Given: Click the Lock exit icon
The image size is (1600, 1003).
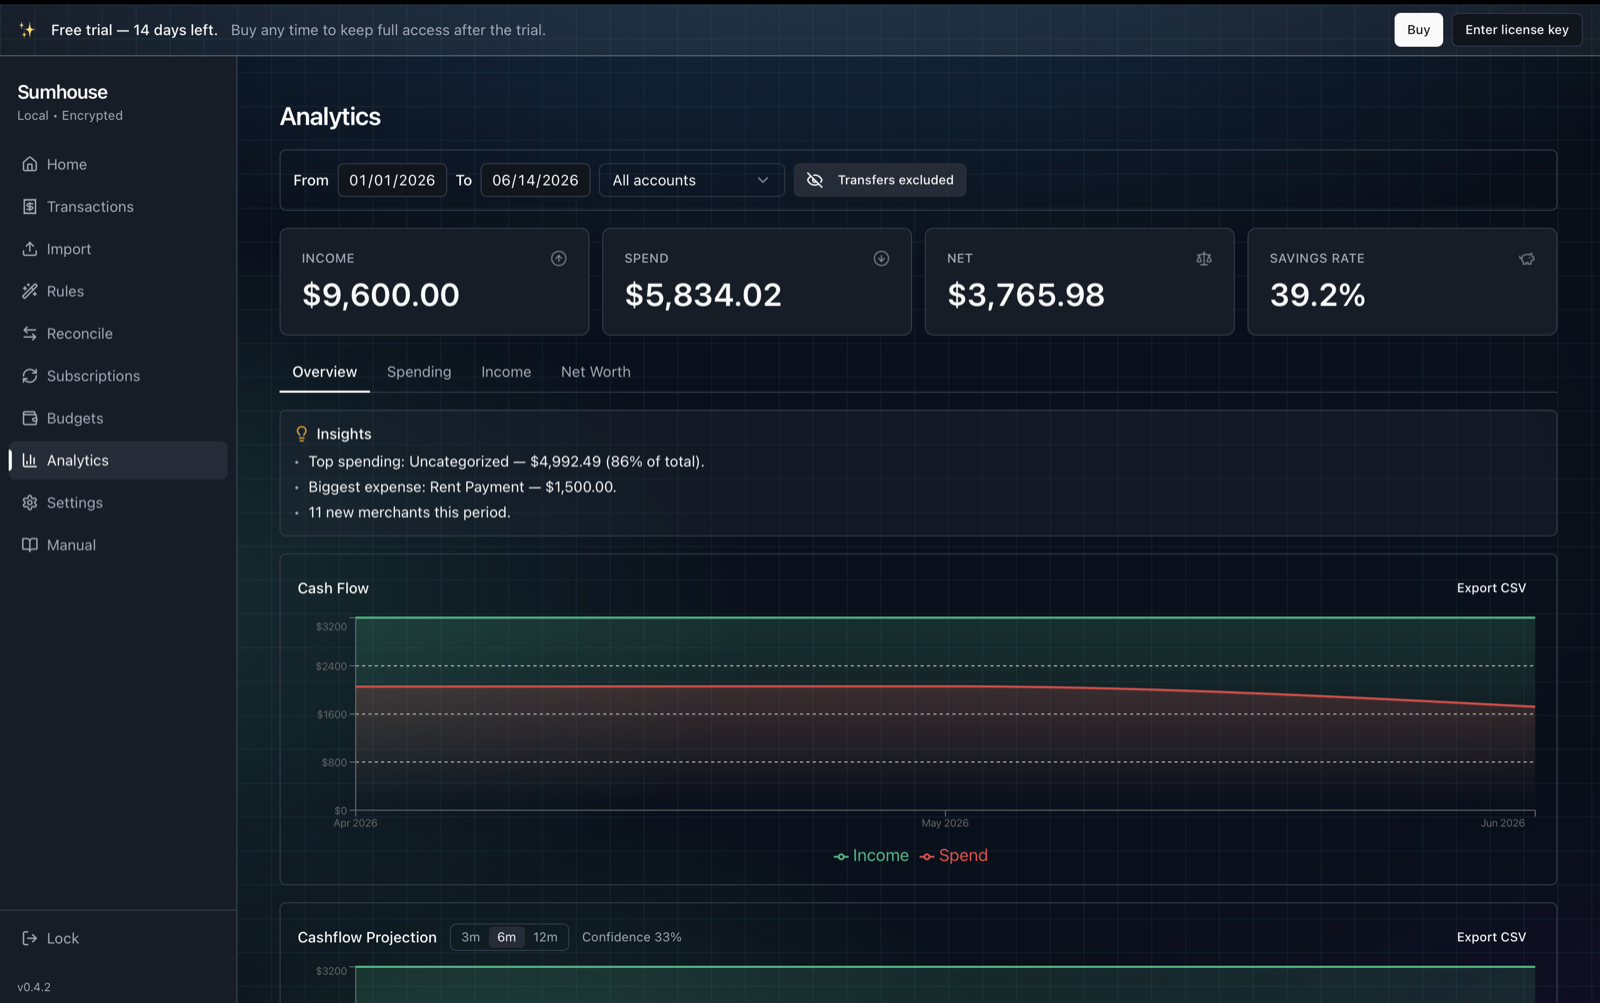Looking at the screenshot, I should pos(30,938).
